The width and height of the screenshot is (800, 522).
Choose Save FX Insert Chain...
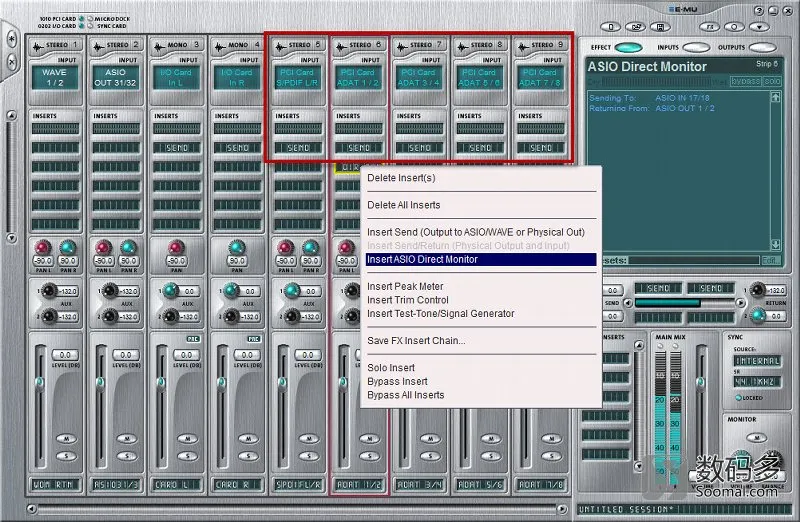point(416,341)
